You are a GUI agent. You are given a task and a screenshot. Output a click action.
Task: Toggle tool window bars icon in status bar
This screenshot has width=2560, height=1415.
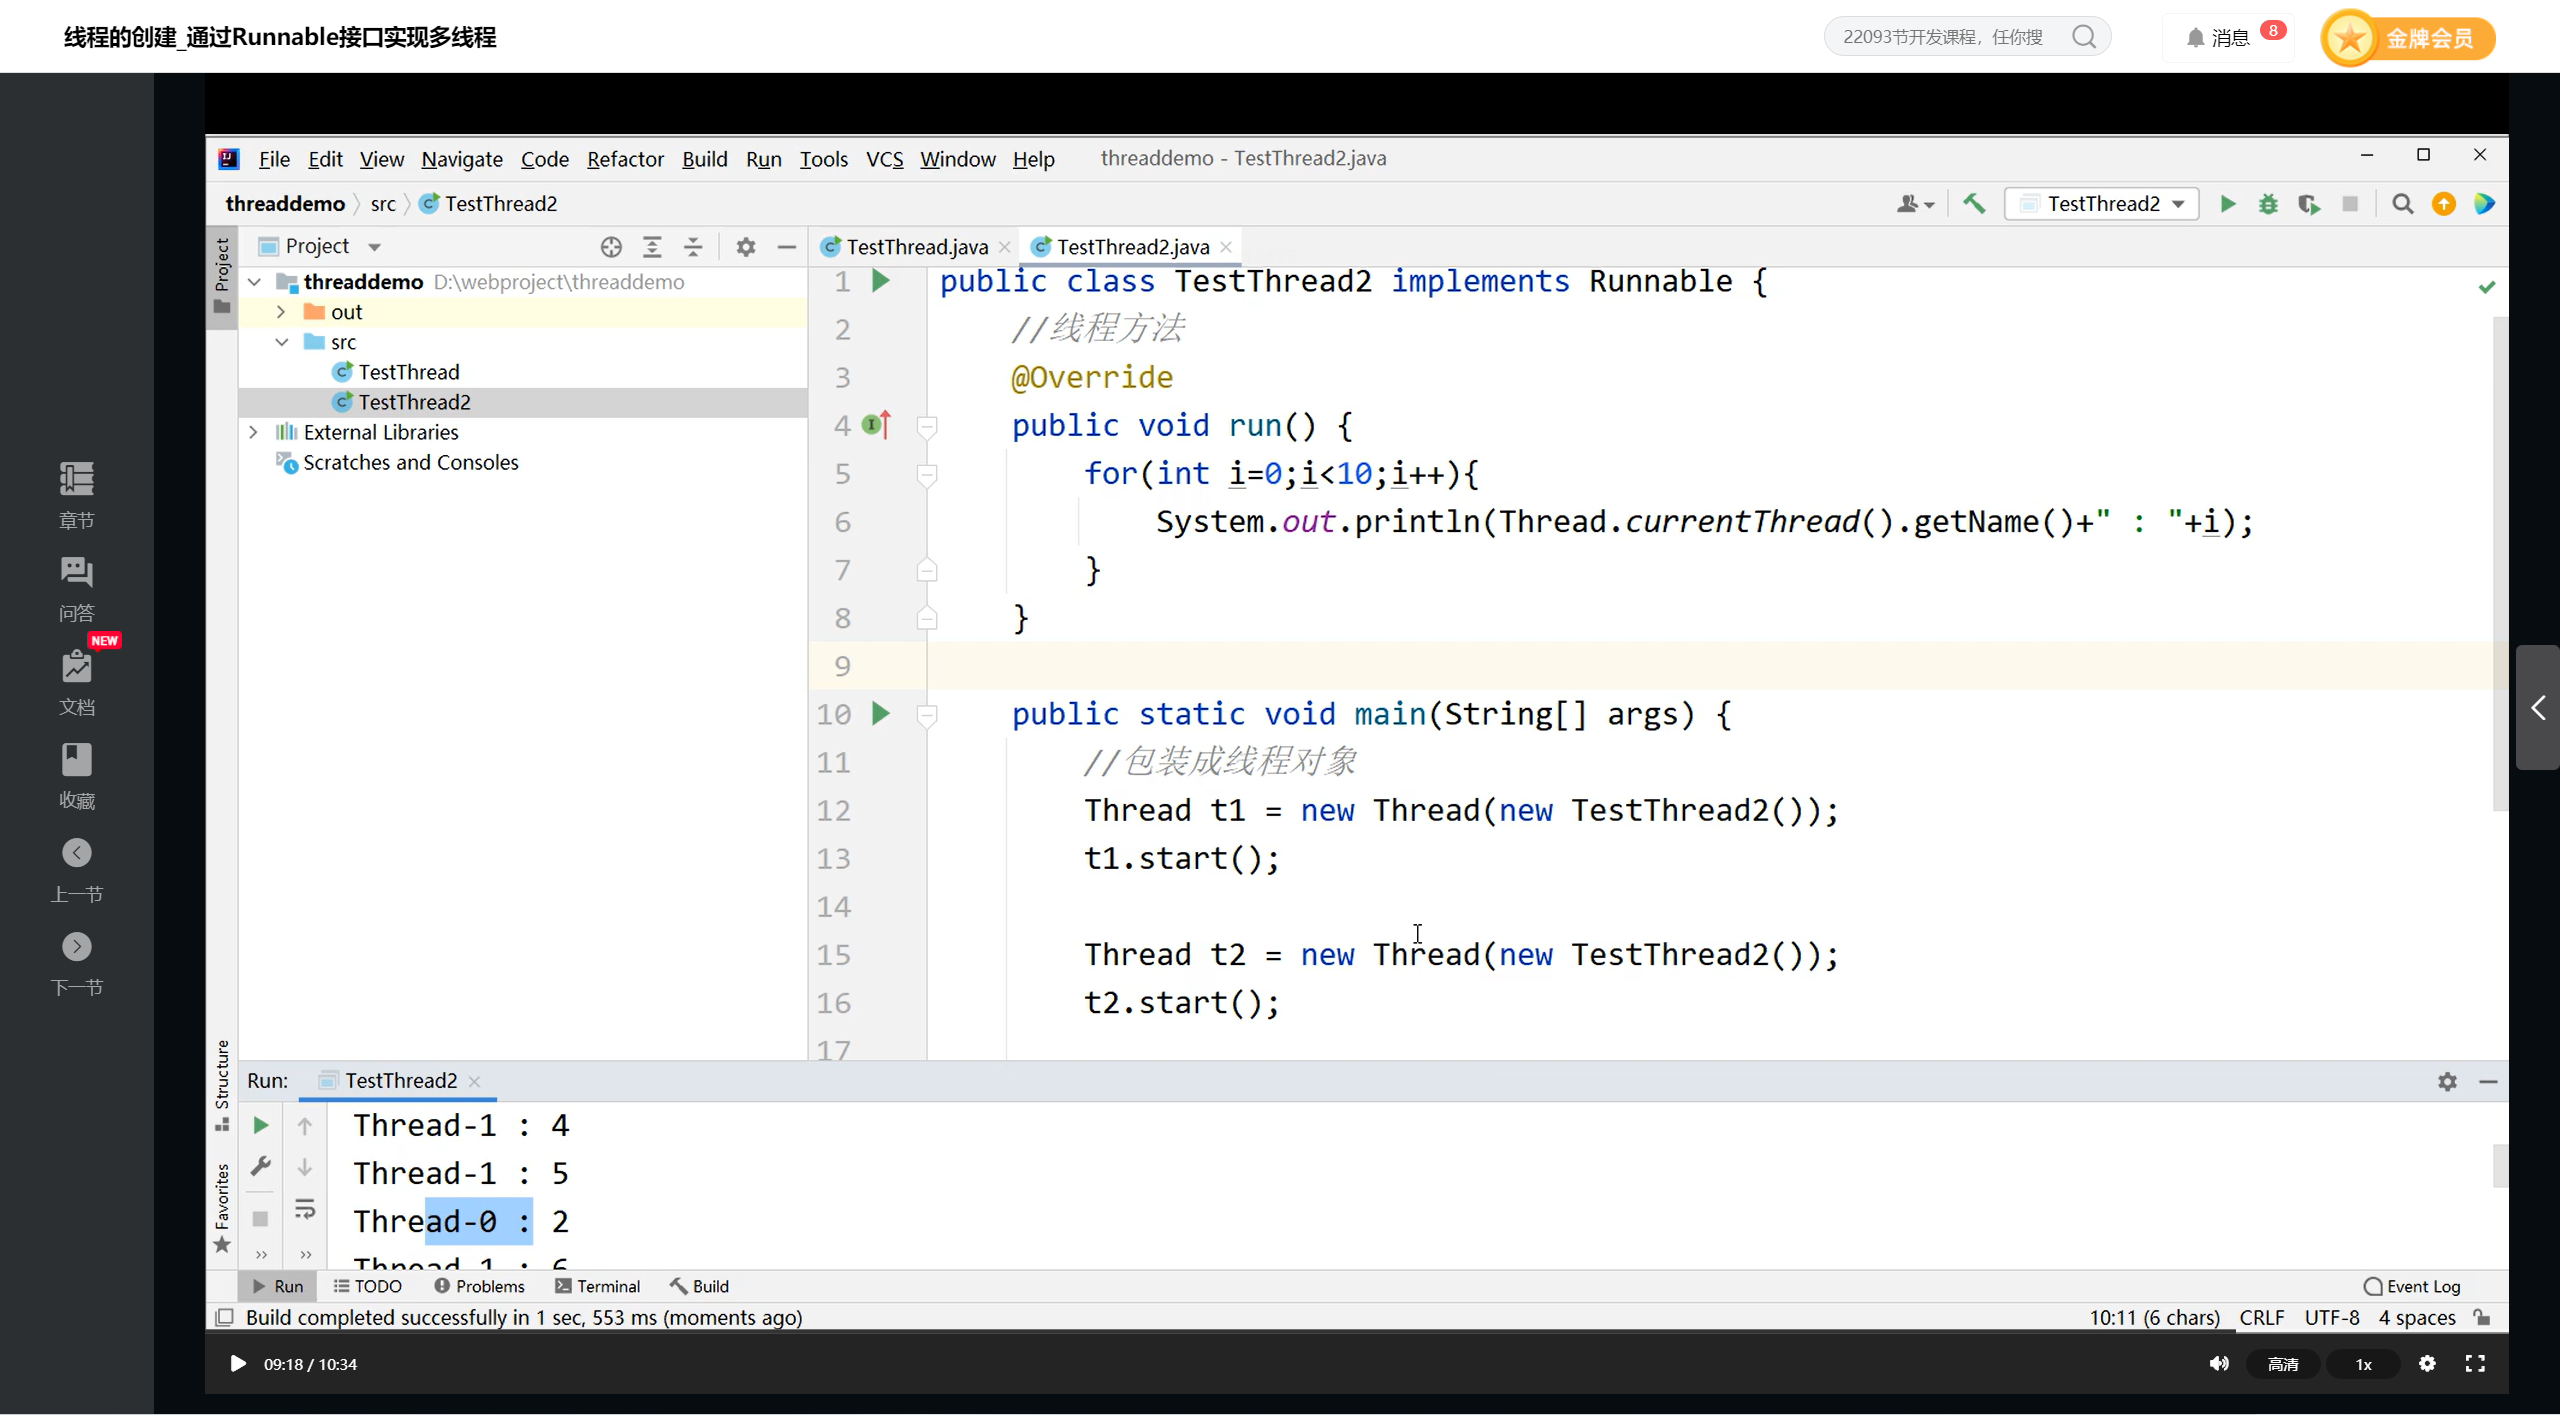pyautogui.click(x=225, y=1318)
